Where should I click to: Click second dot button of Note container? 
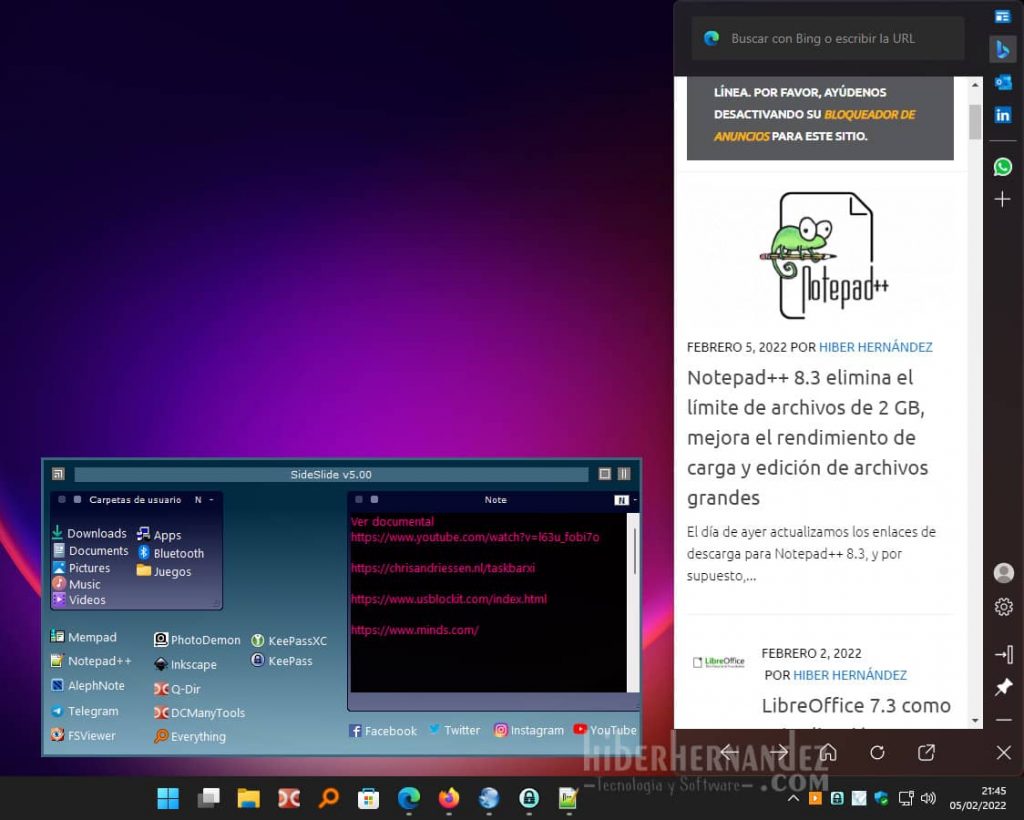click(x=374, y=499)
